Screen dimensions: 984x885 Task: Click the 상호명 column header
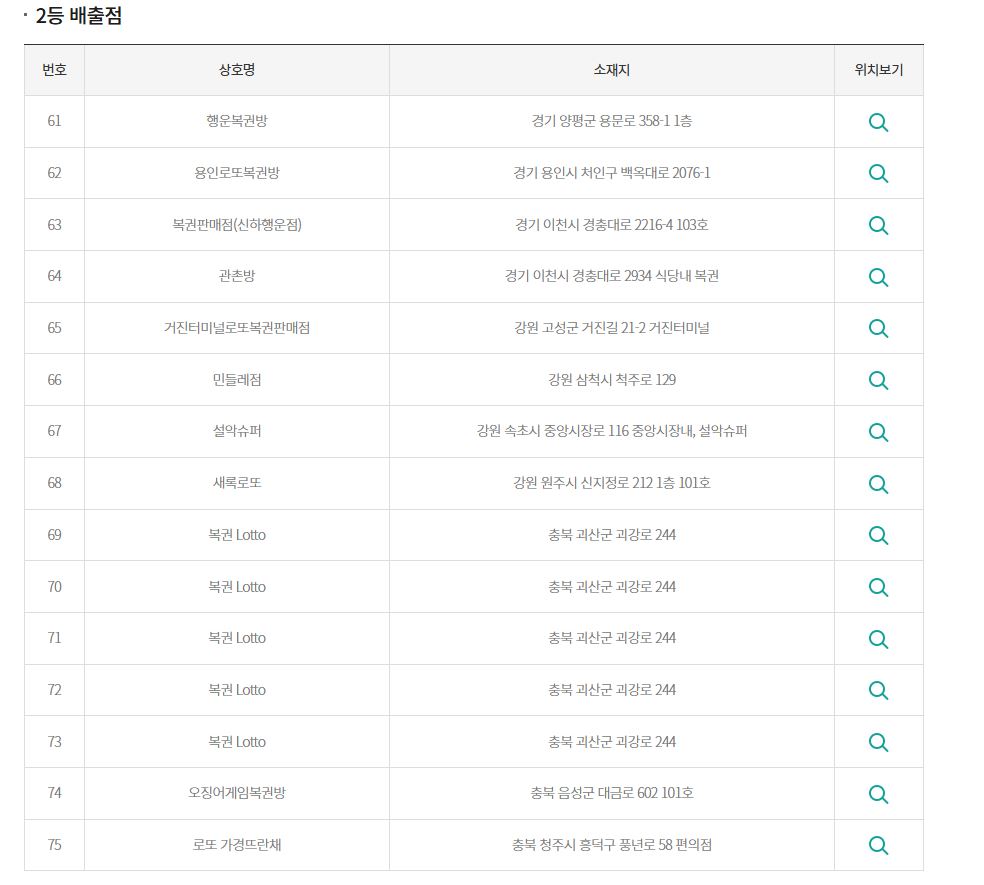tap(237, 70)
